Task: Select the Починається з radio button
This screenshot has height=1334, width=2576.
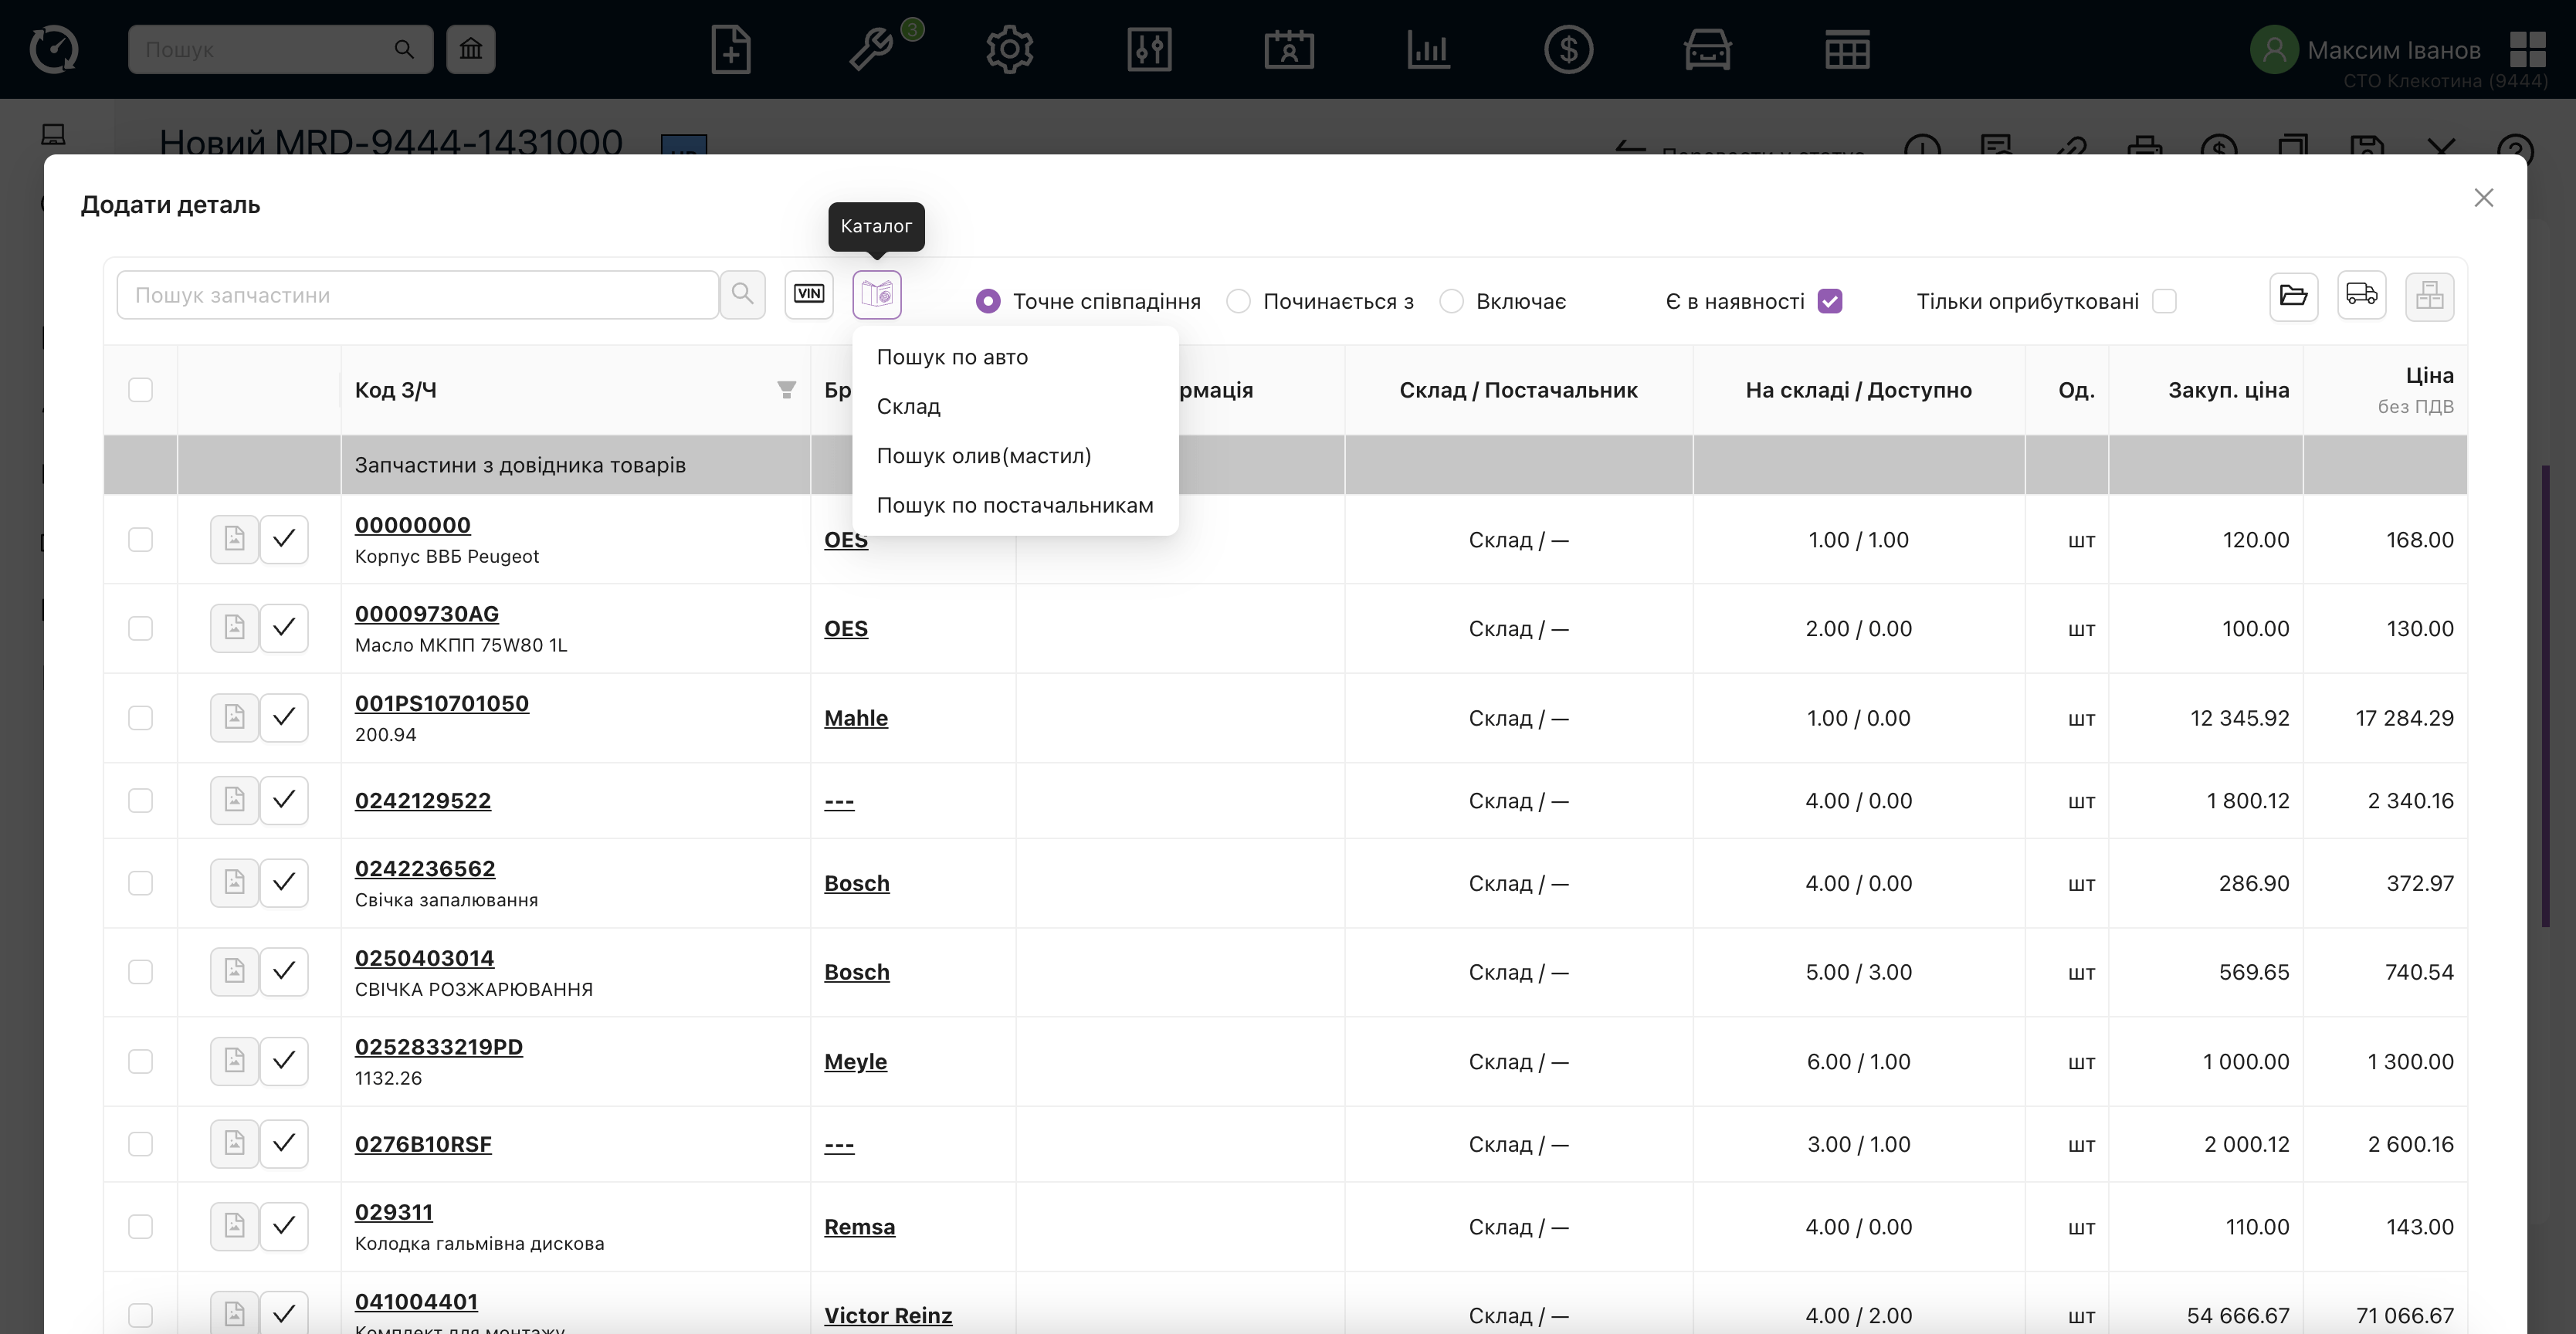Action: tap(1238, 301)
